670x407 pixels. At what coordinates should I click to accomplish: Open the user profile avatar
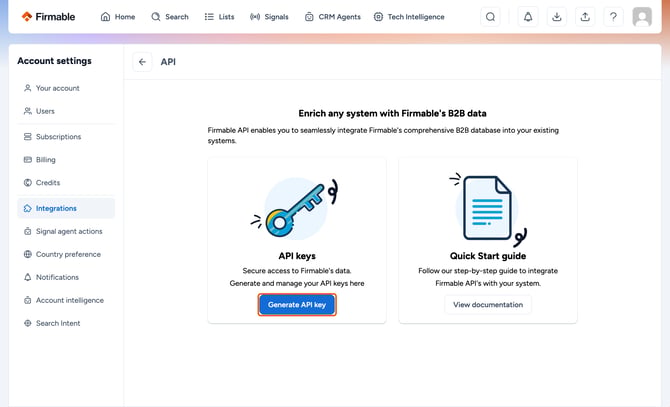coord(642,17)
